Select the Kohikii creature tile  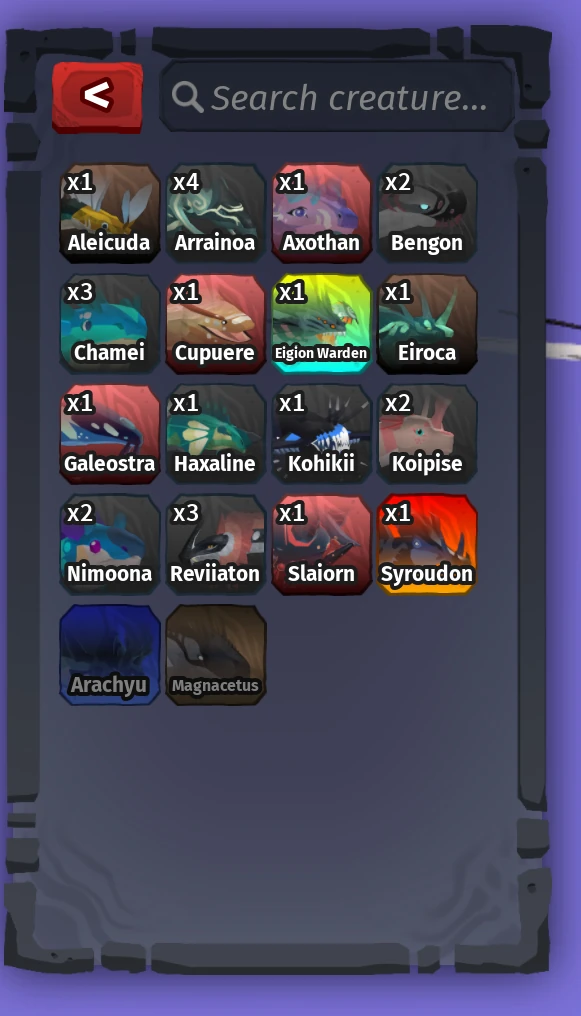point(321,434)
